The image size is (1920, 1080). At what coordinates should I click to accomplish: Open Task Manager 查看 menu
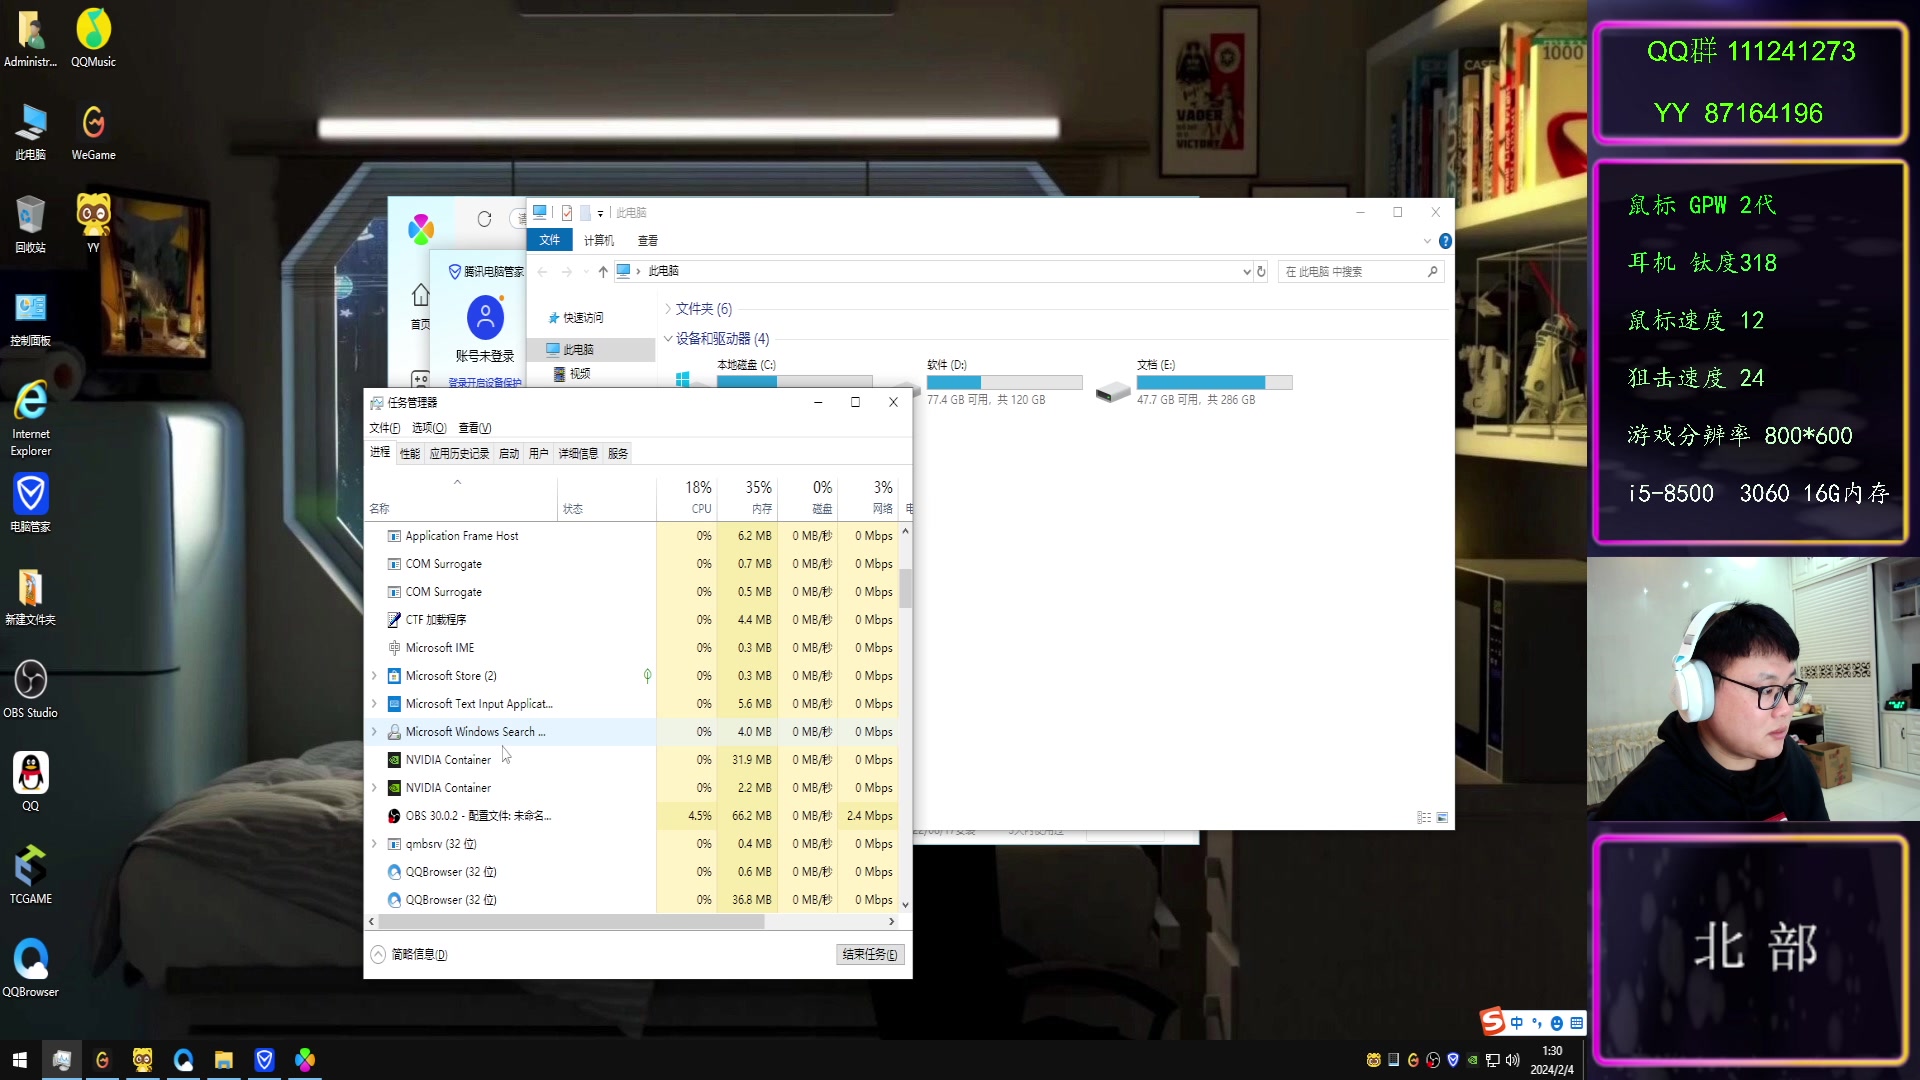475,428
